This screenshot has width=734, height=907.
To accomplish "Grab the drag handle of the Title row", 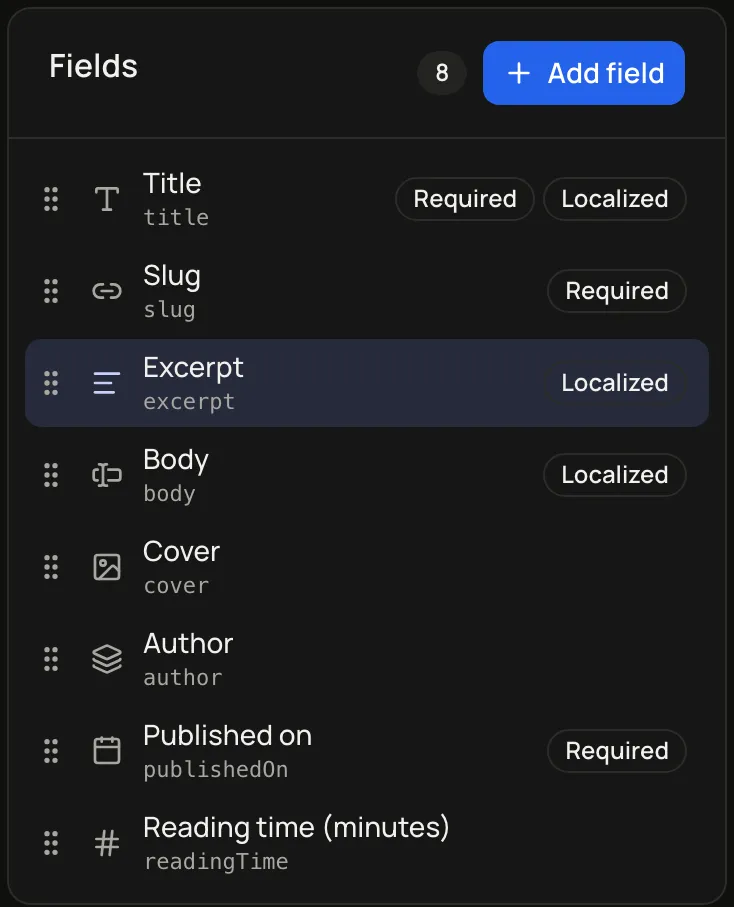I will [51, 199].
